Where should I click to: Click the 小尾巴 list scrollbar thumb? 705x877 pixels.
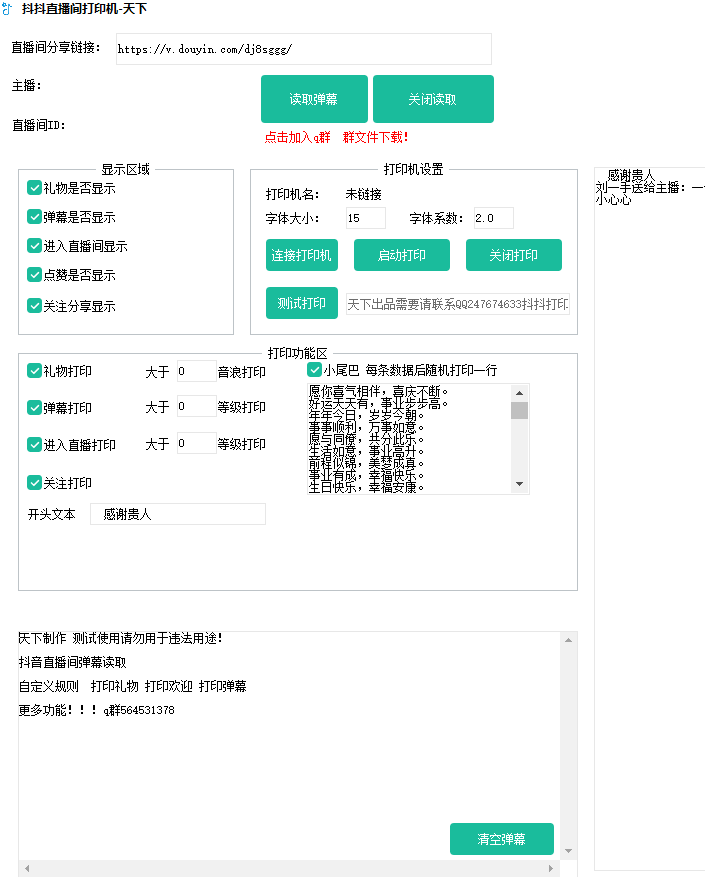point(519,410)
